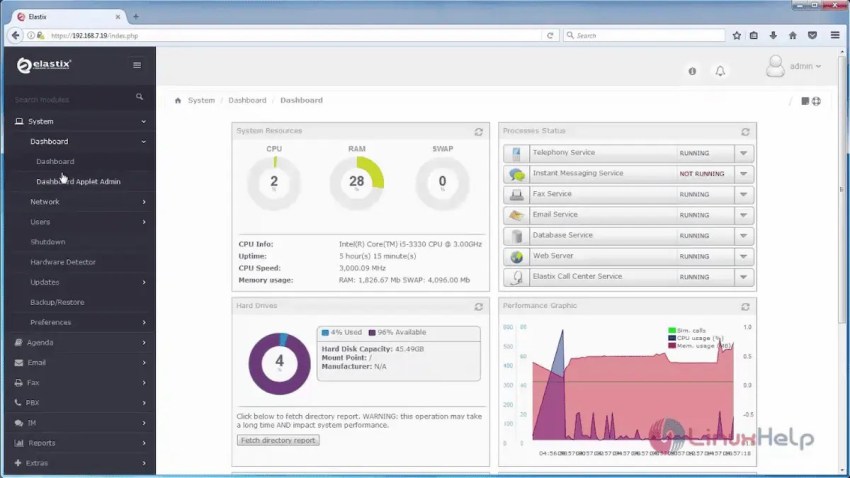Open a new browser tab
Image resolution: width=850 pixels, height=478 pixels.
(136, 17)
